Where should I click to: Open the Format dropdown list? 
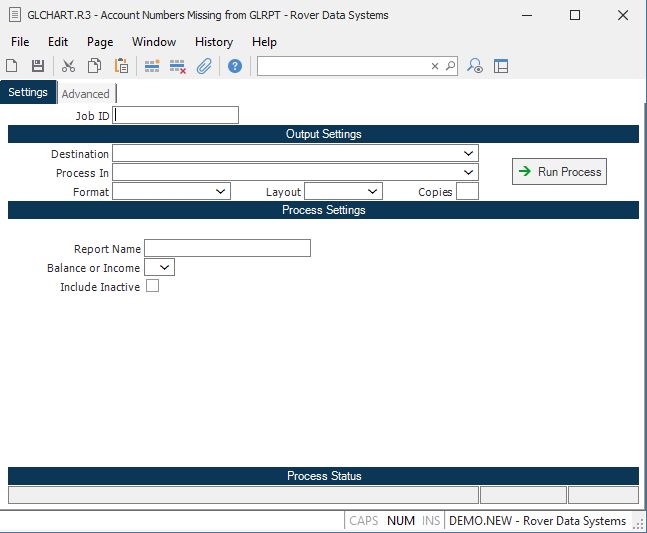click(x=221, y=191)
